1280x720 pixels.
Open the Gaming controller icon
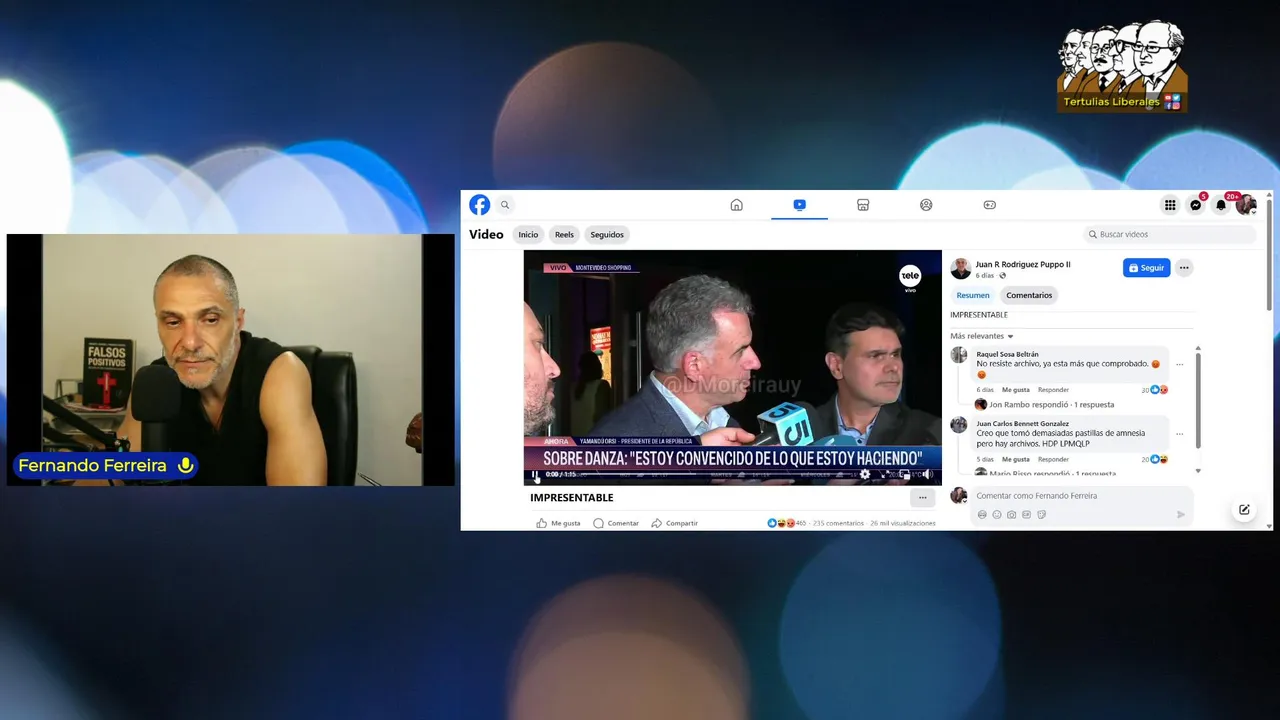989,205
